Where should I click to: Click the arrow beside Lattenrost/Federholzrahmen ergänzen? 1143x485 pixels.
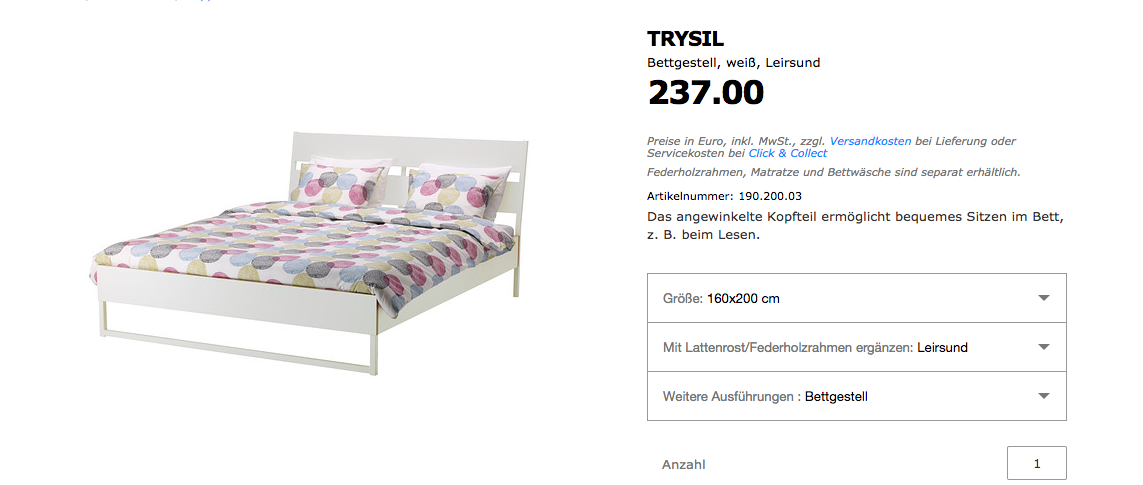[x=1044, y=347]
